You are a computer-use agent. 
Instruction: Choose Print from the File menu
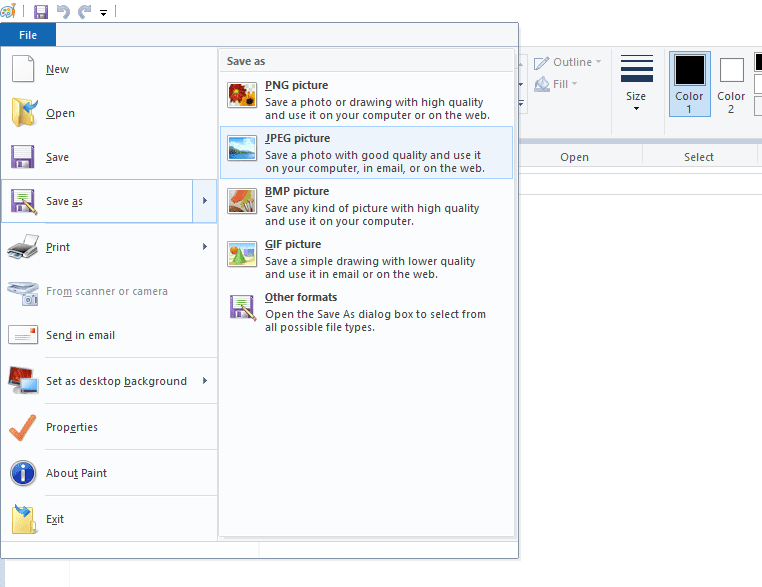coord(109,247)
